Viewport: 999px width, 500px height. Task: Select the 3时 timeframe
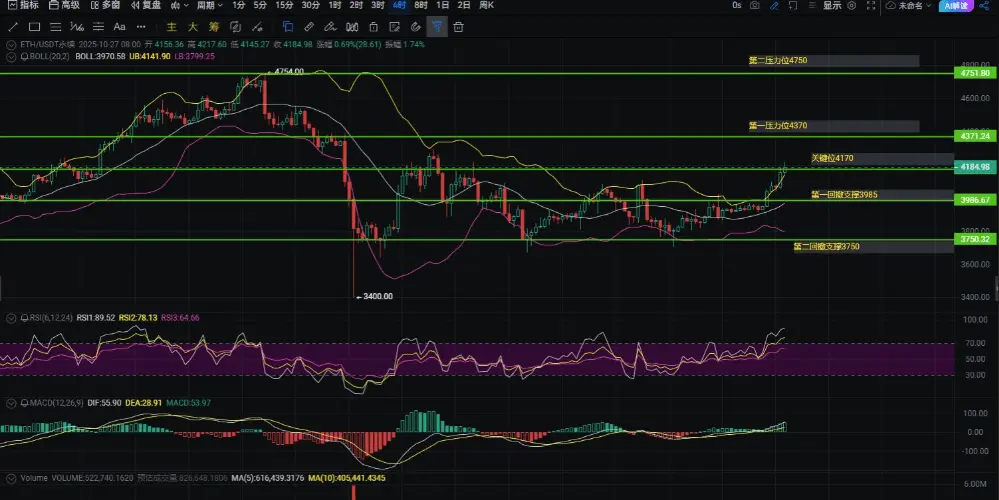[378, 5]
